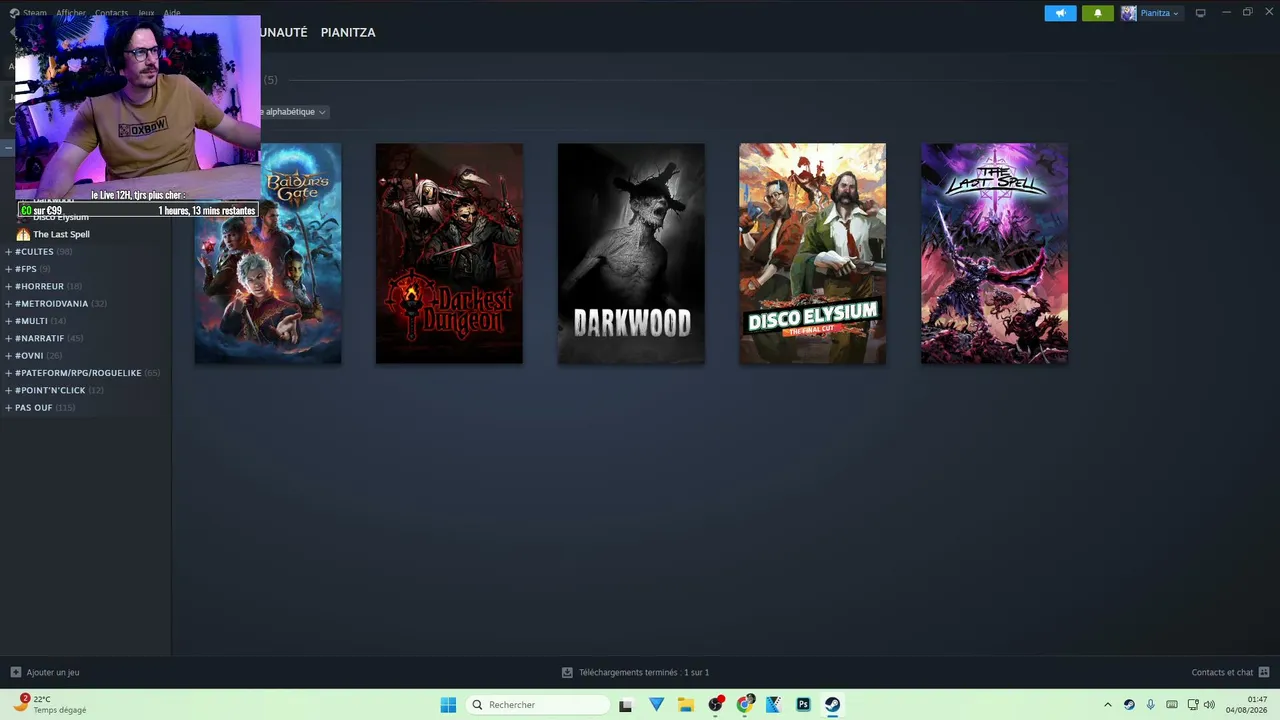Open the Contacts et chat grid icon

tap(1264, 672)
